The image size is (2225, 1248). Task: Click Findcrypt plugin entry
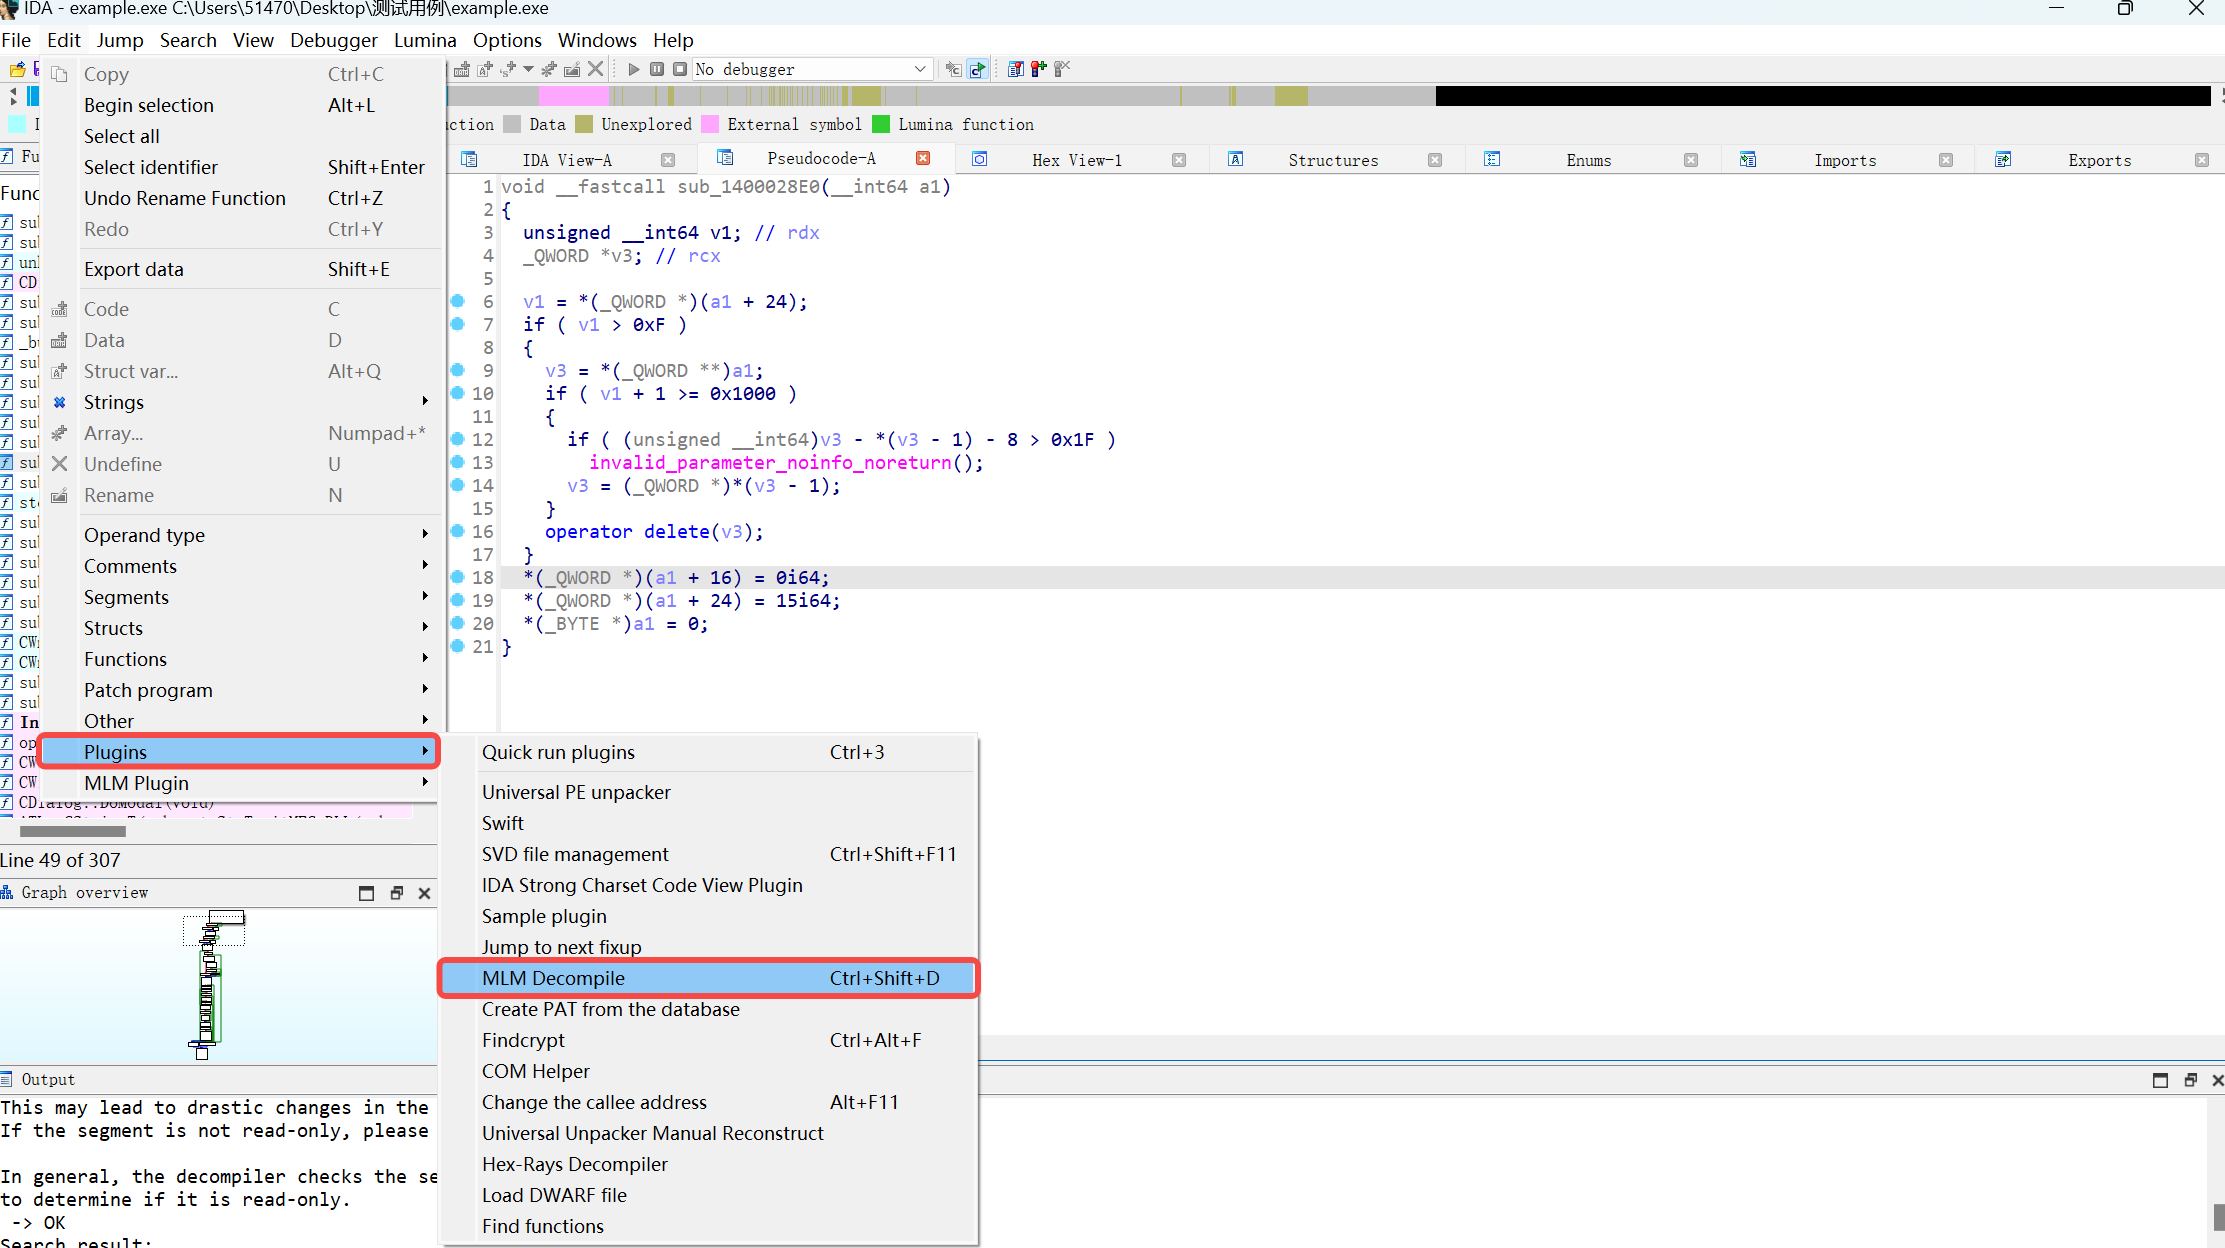(x=708, y=1040)
